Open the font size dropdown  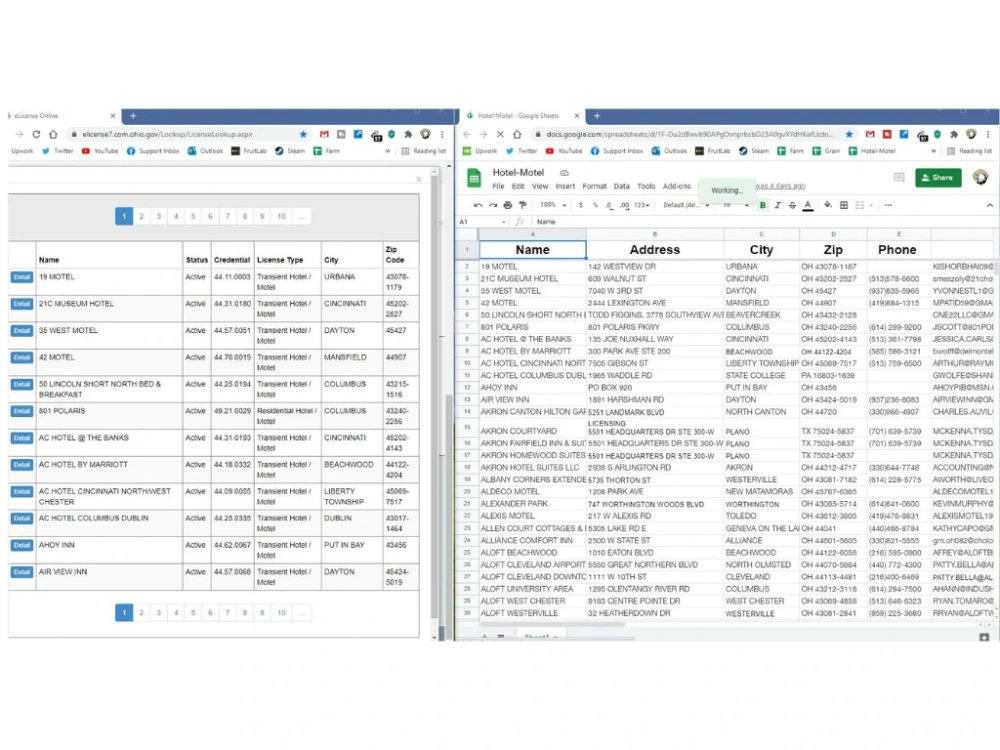coord(735,205)
